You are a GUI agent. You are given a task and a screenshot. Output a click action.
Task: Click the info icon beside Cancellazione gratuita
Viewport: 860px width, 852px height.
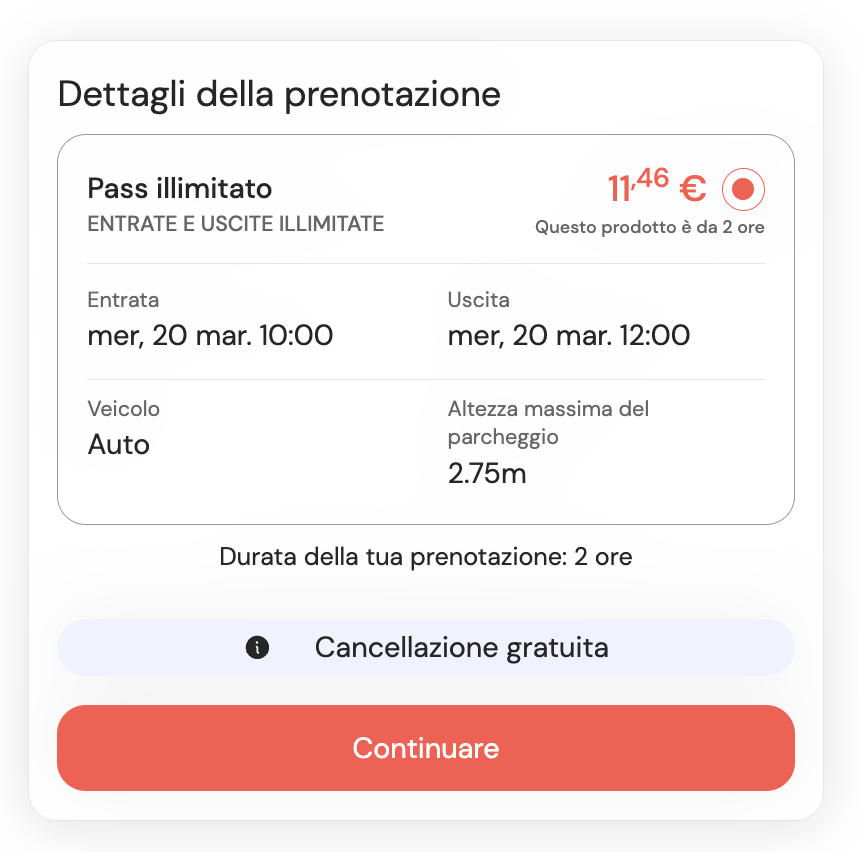(258, 648)
